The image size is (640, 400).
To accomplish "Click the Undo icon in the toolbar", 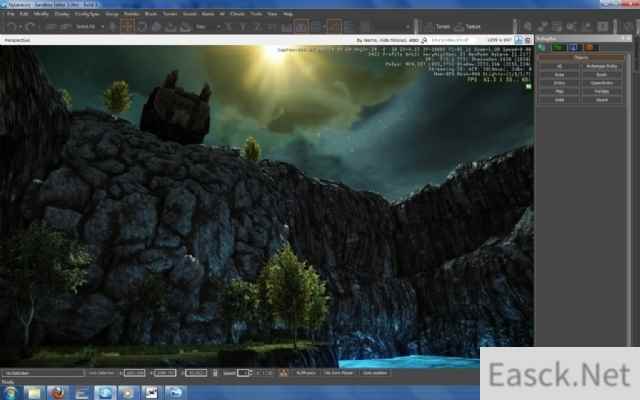I will click(x=8, y=26).
